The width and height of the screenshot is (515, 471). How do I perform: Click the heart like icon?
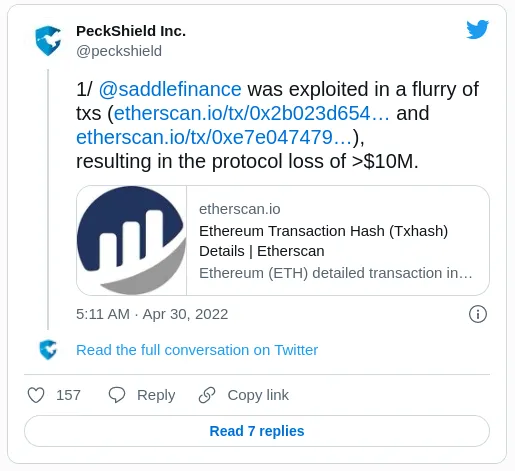point(36,395)
